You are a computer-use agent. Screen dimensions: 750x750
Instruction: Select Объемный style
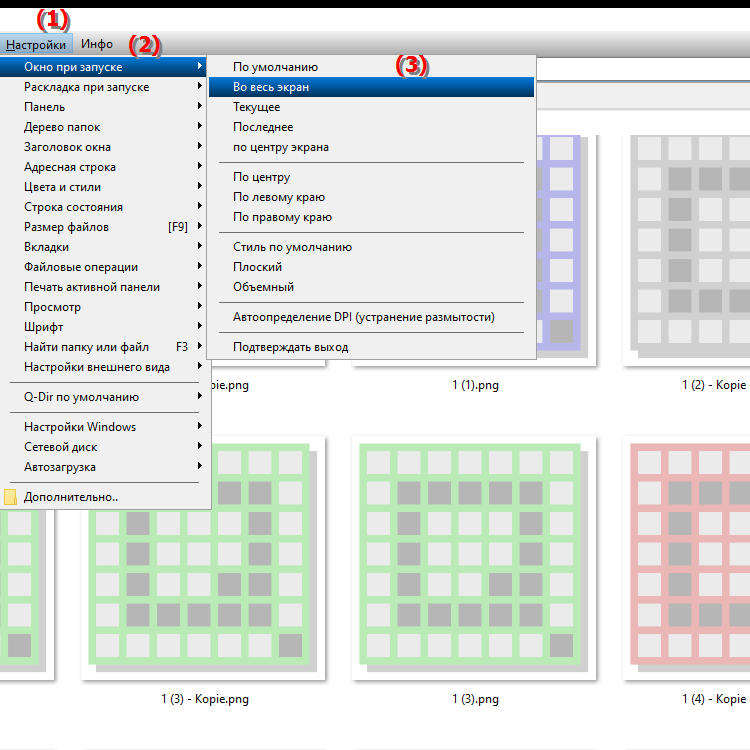(371, 287)
